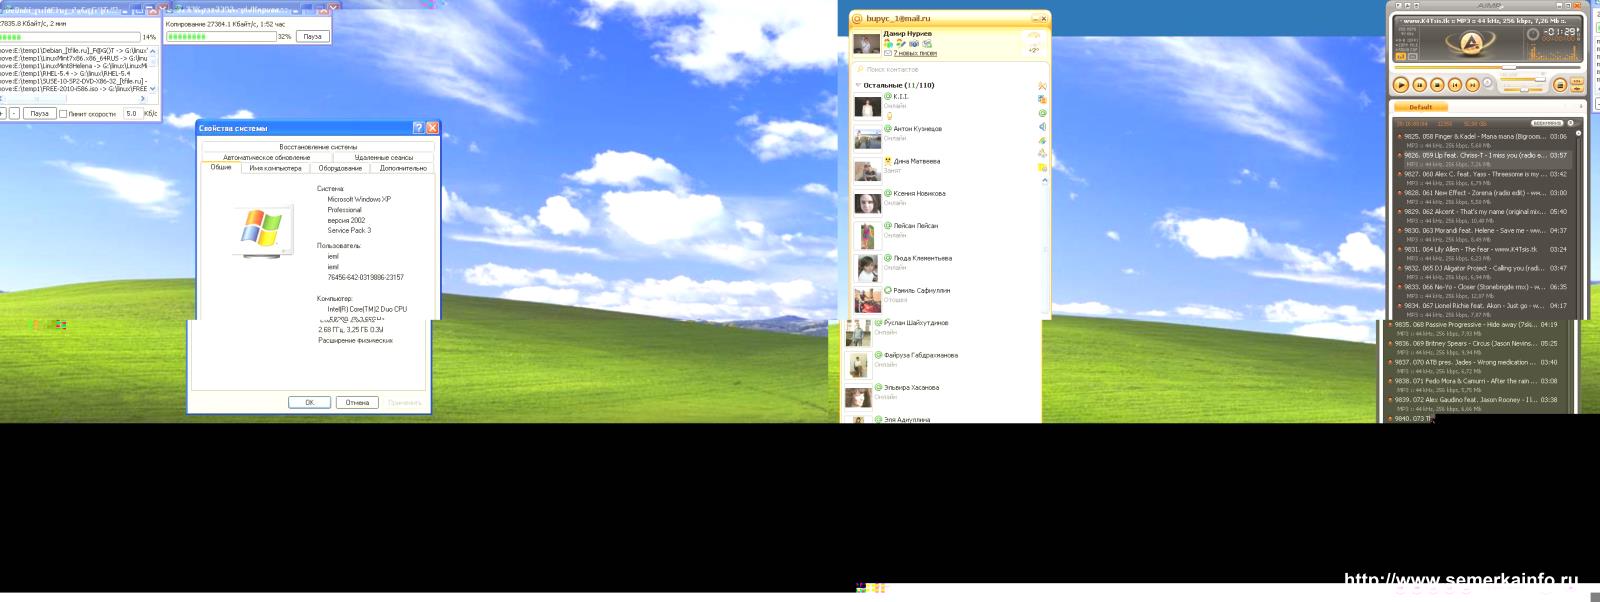
Task: Select the FREE-2010-i586.iso move entry
Action: pyautogui.click(x=74, y=89)
